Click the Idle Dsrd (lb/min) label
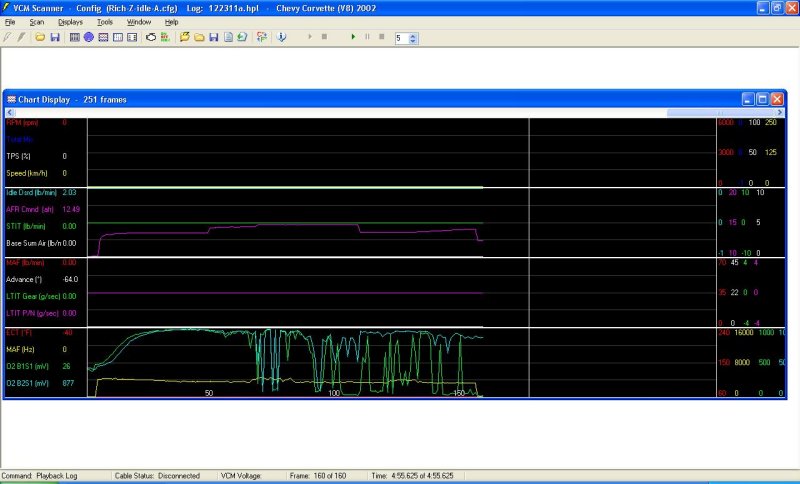This screenshot has height=484, width=800. click(x=31, y=193)
